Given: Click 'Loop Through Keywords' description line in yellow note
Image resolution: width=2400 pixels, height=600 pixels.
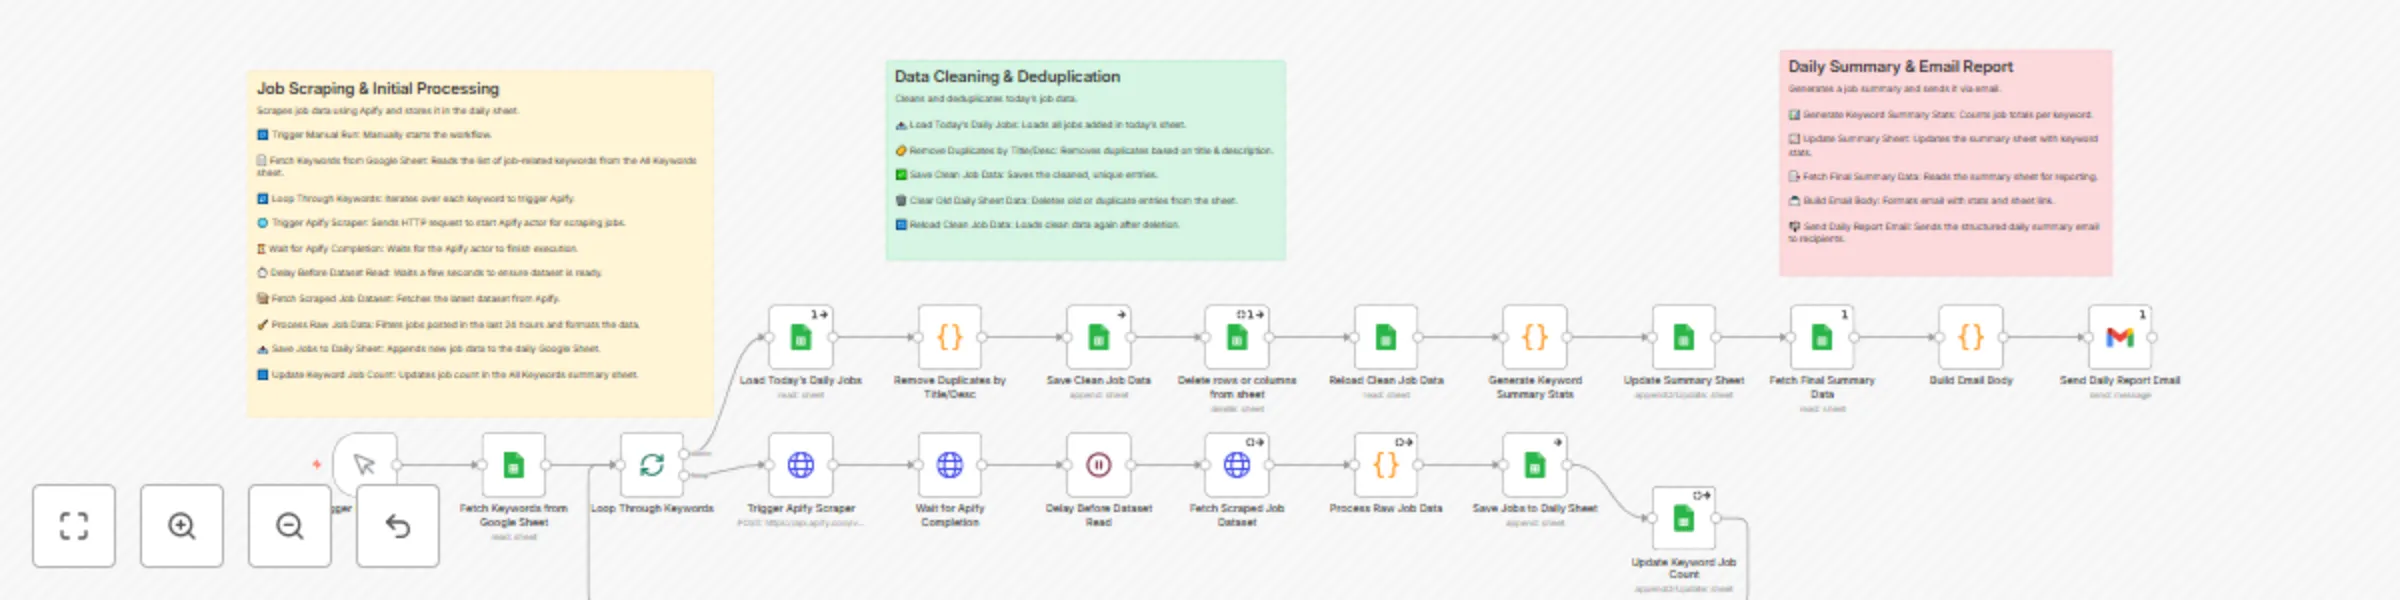Looking at the screenshot, I should click(x=416, y=199).
